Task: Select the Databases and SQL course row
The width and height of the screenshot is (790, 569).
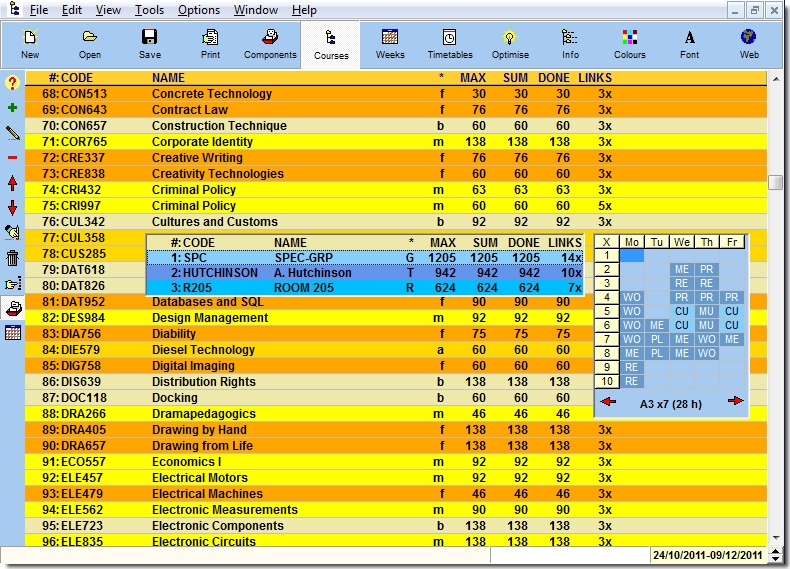Action: point(300,302)
